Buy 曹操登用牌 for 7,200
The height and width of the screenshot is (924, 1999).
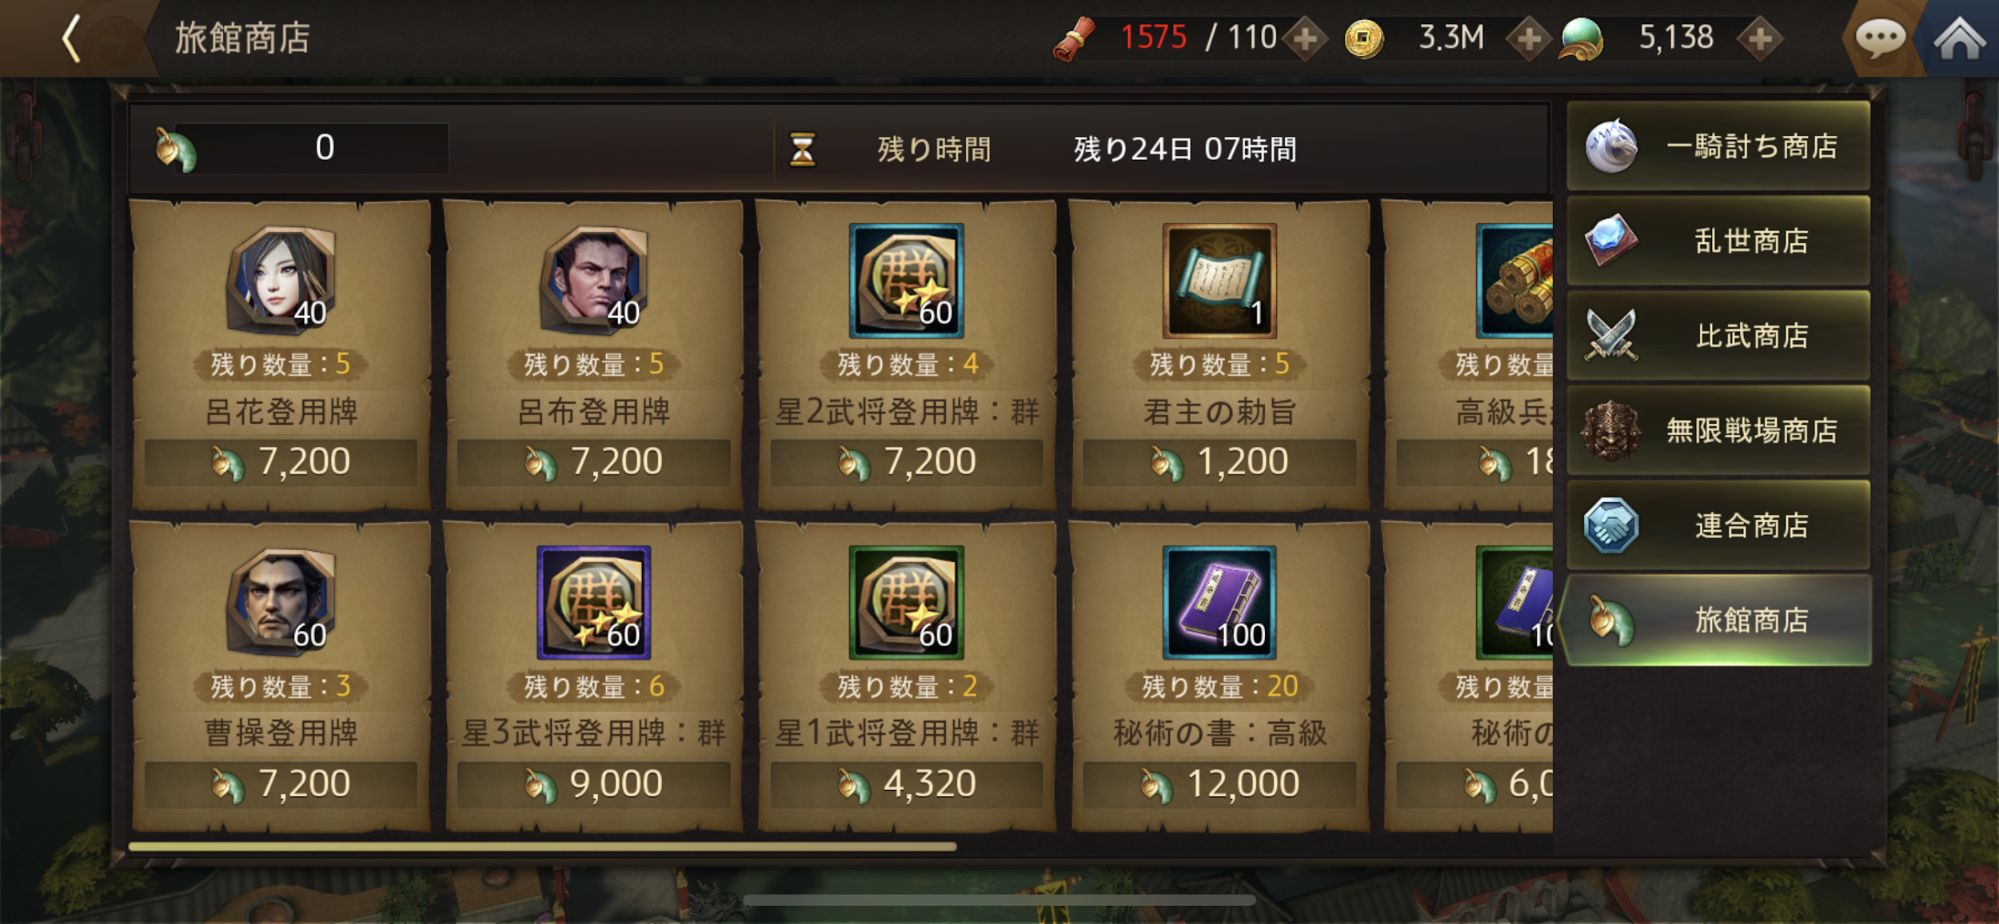click(x=281, y=784)
